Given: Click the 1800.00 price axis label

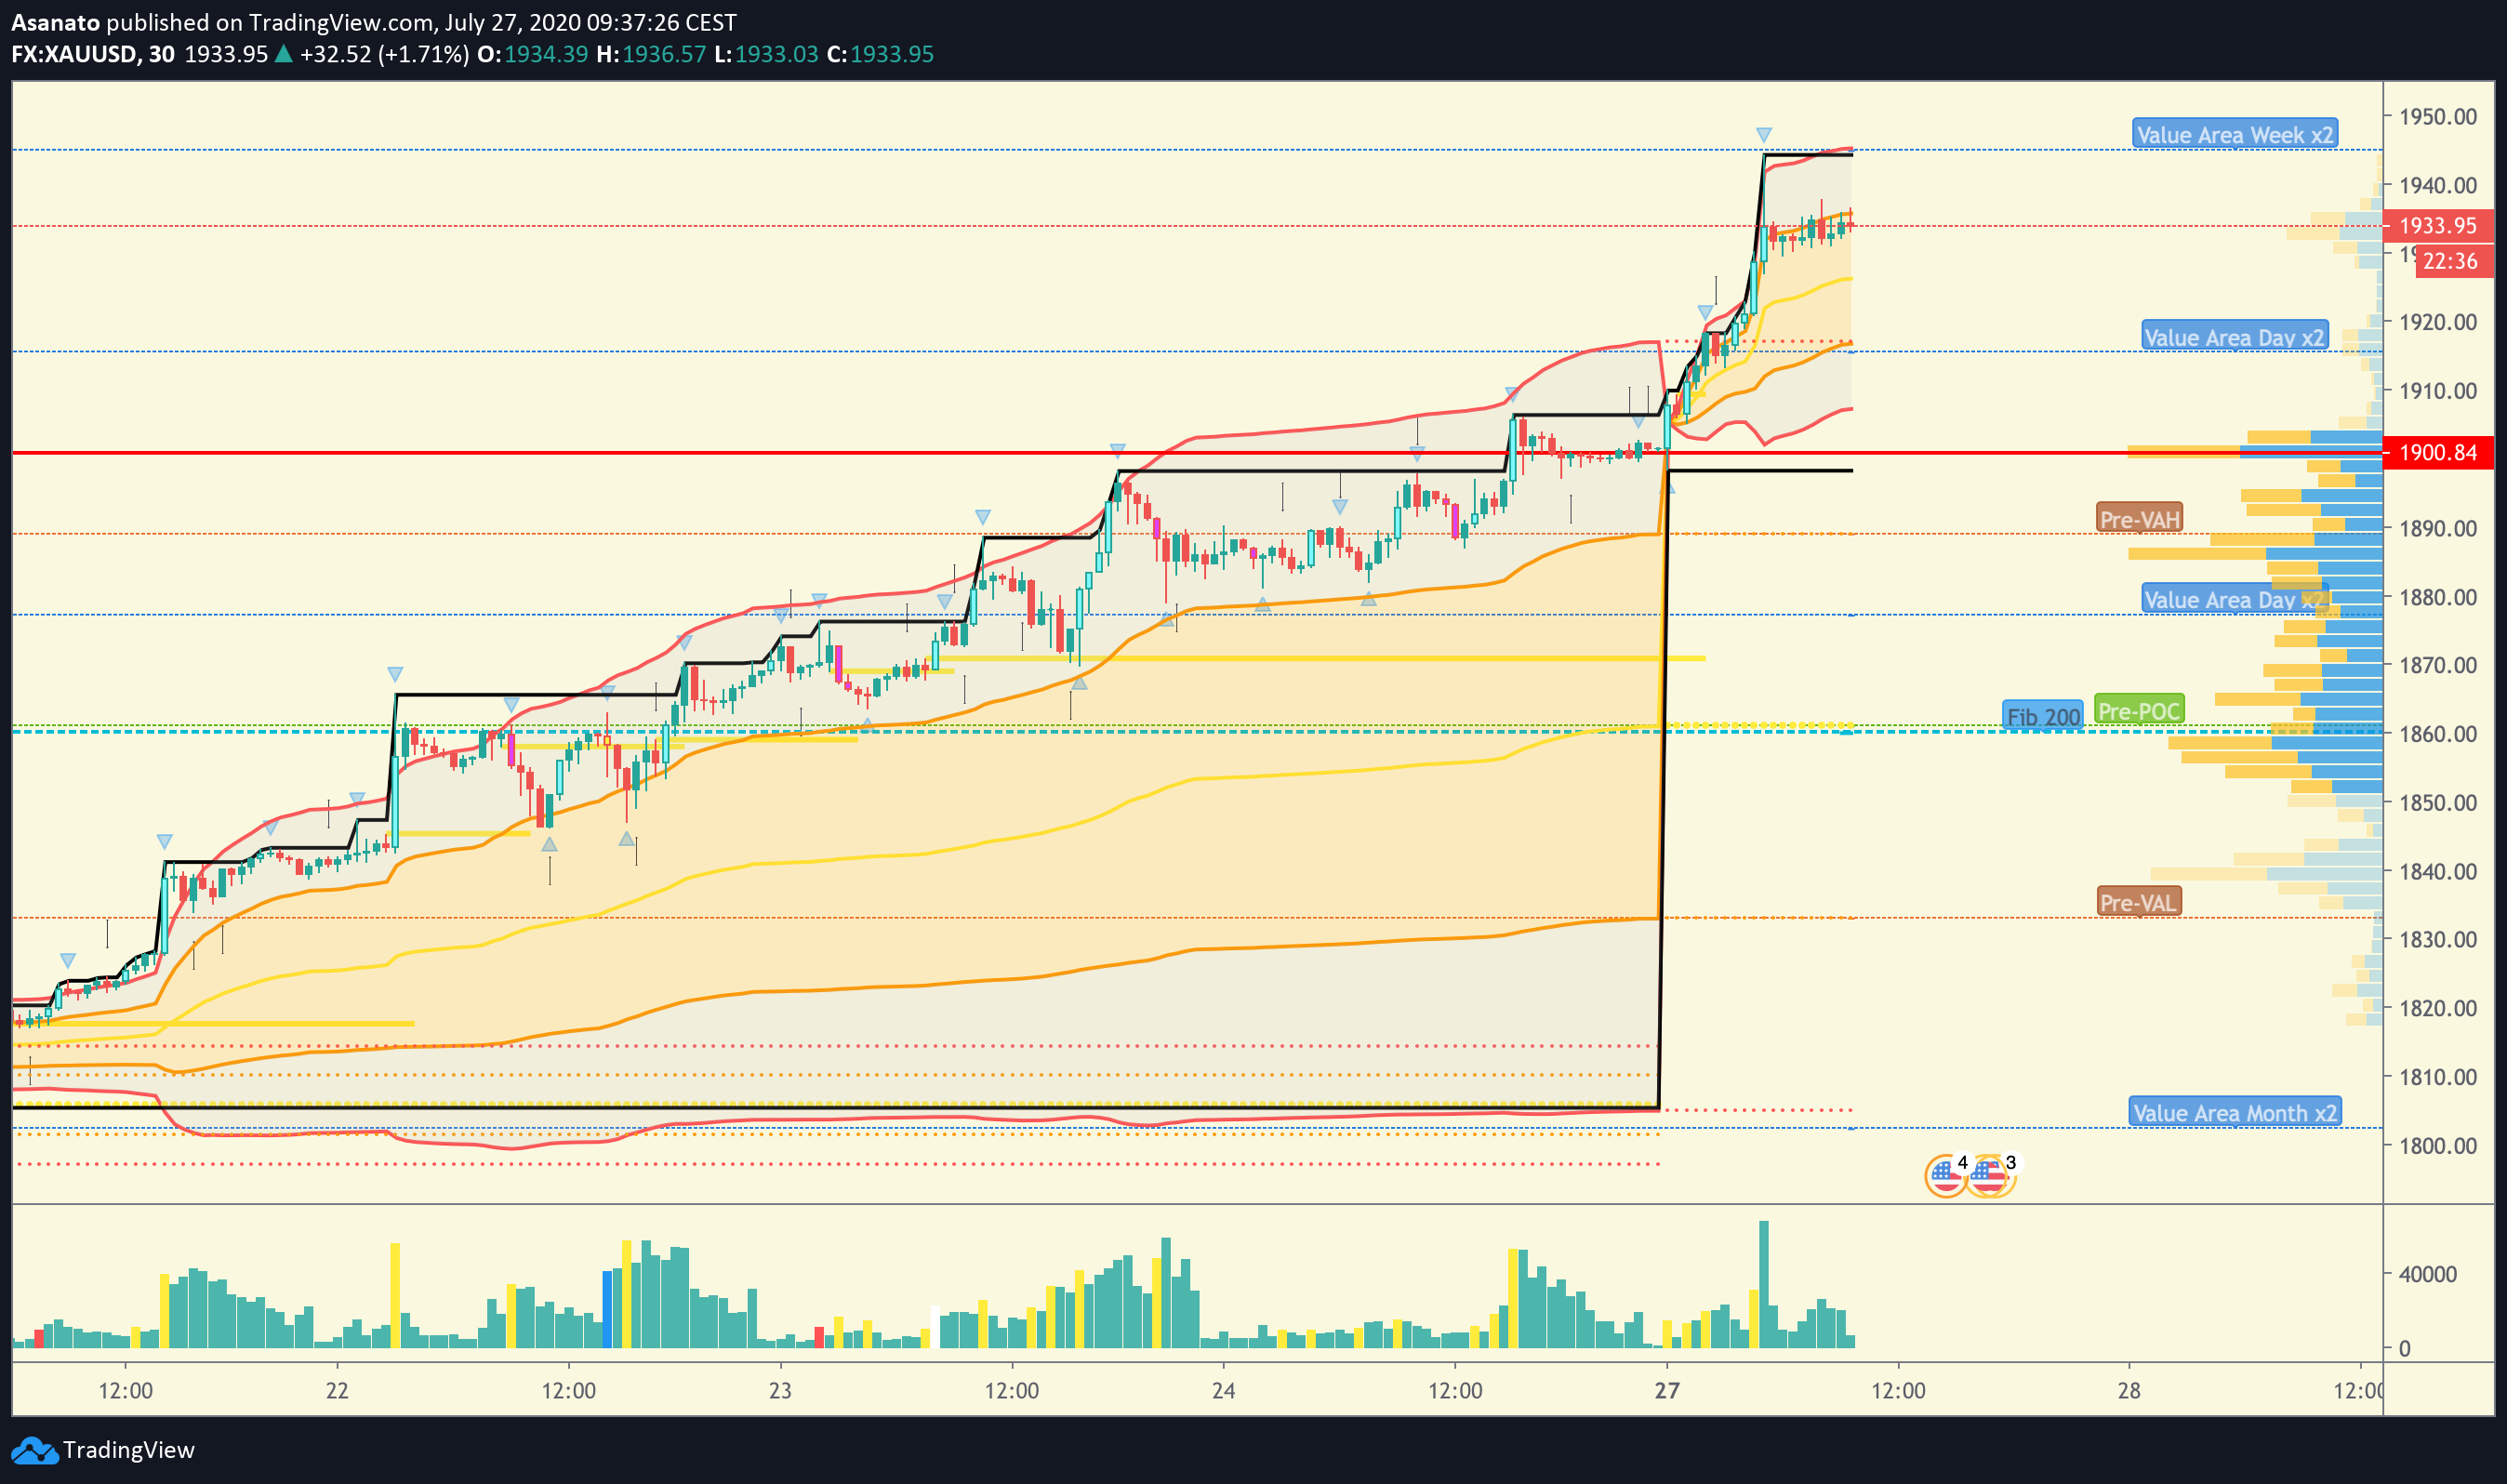Looking at the screenshot, I should click(2438, 1146).
